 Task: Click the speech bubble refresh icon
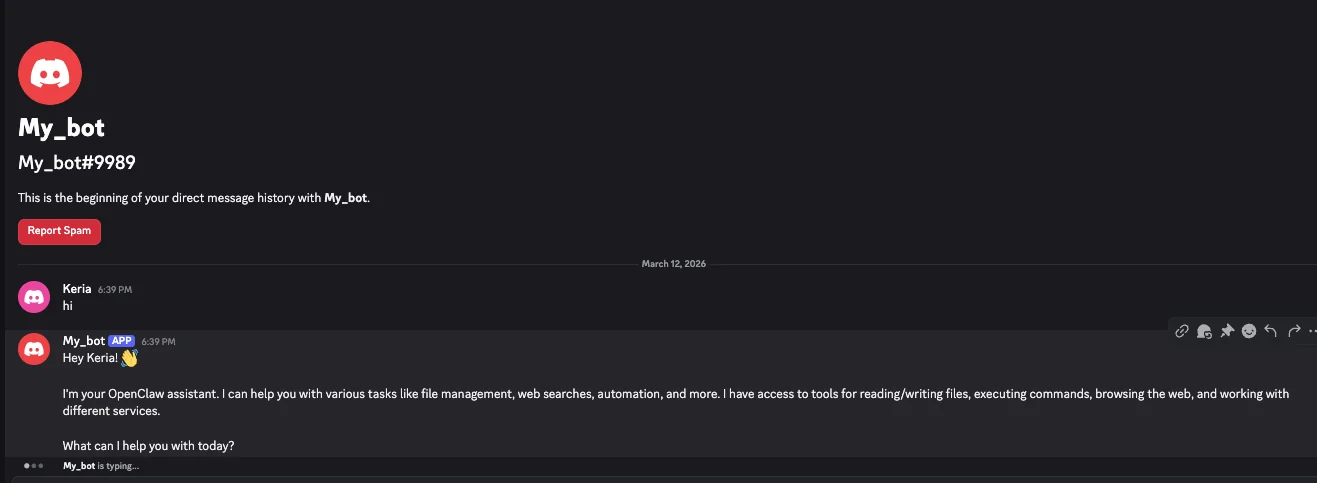1204,331
